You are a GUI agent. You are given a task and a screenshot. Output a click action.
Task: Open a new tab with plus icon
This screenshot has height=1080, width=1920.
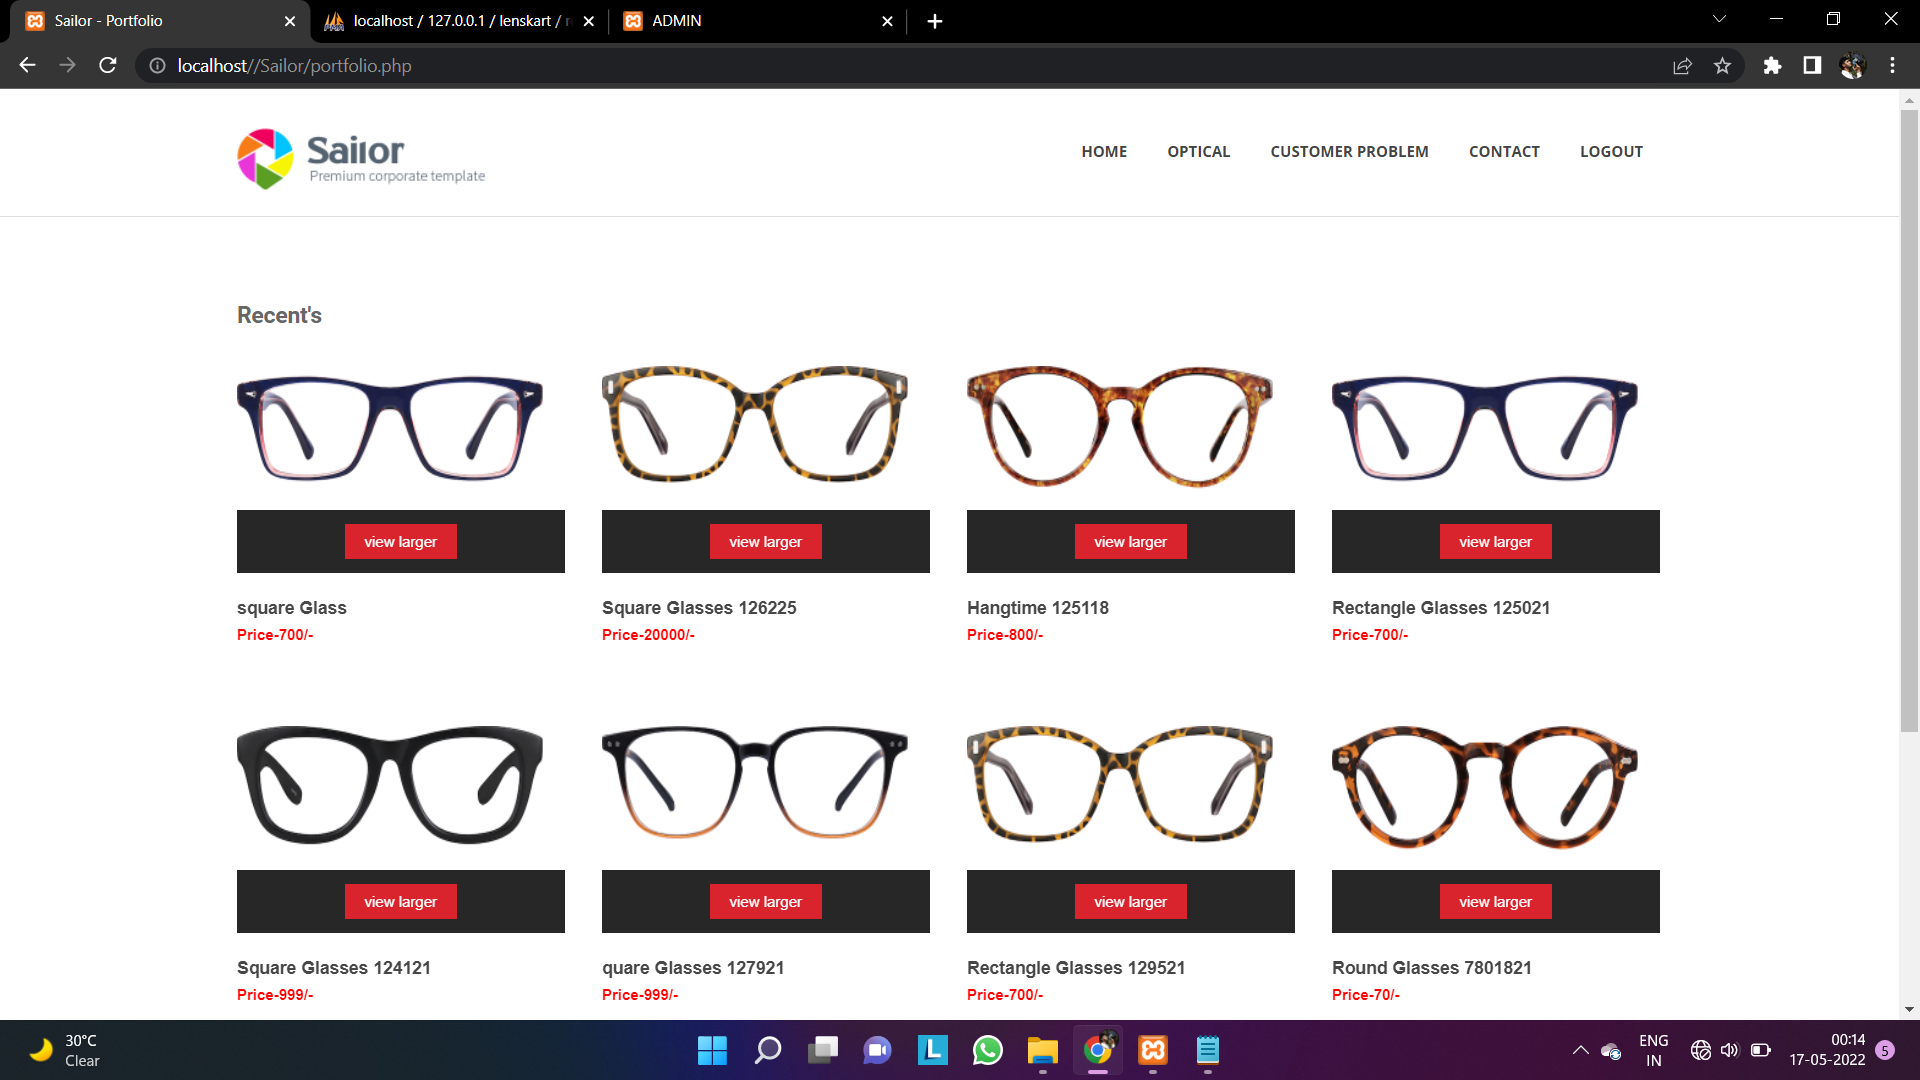click(x=935, y=21)
